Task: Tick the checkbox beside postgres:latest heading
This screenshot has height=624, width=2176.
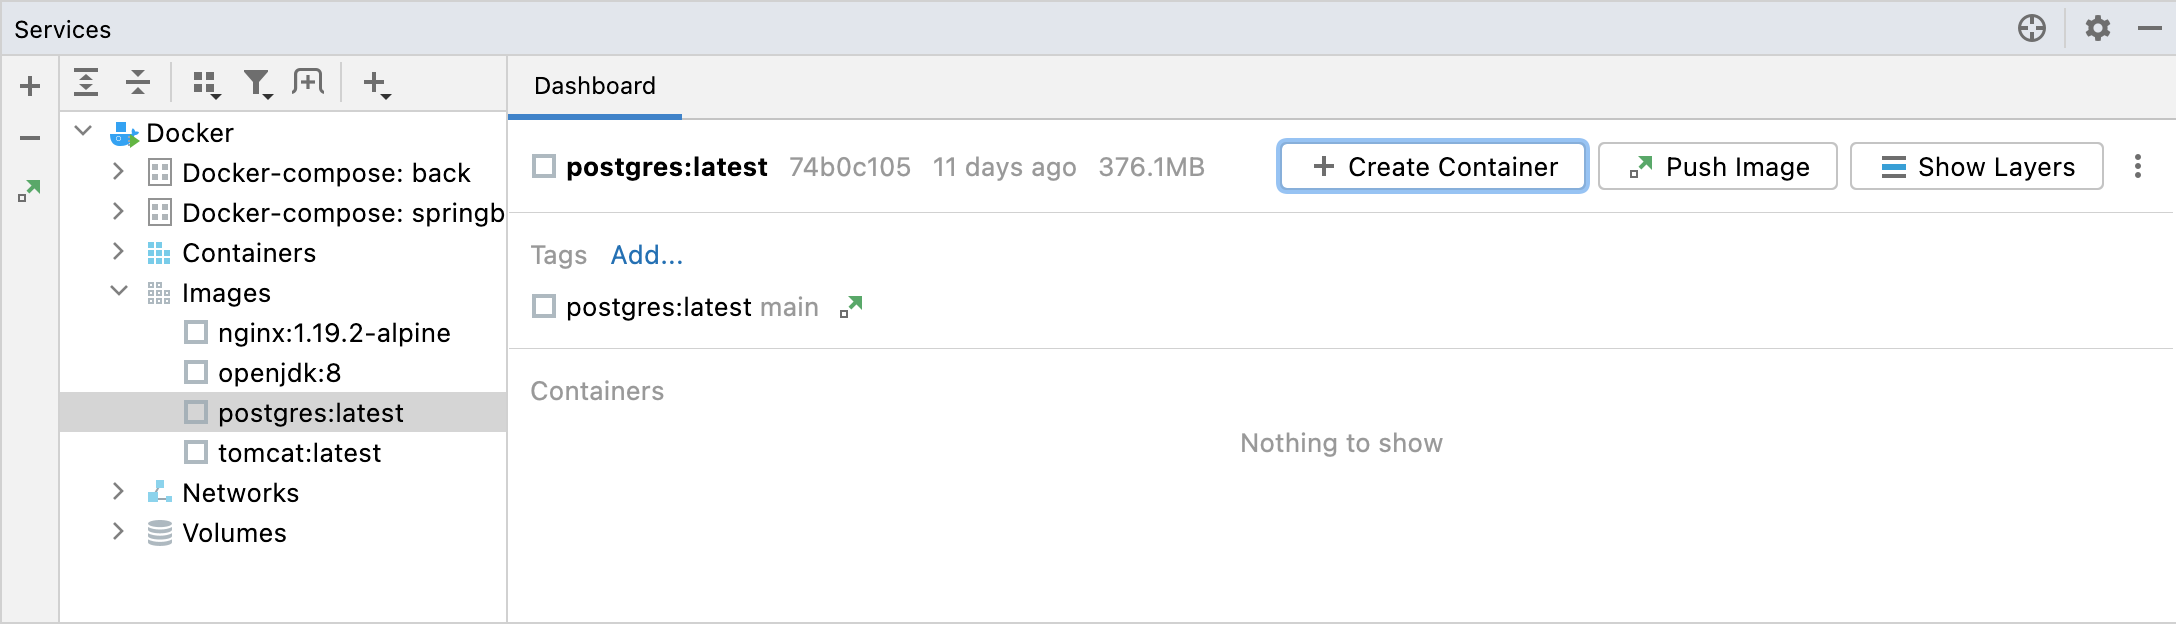Action: 545,167
